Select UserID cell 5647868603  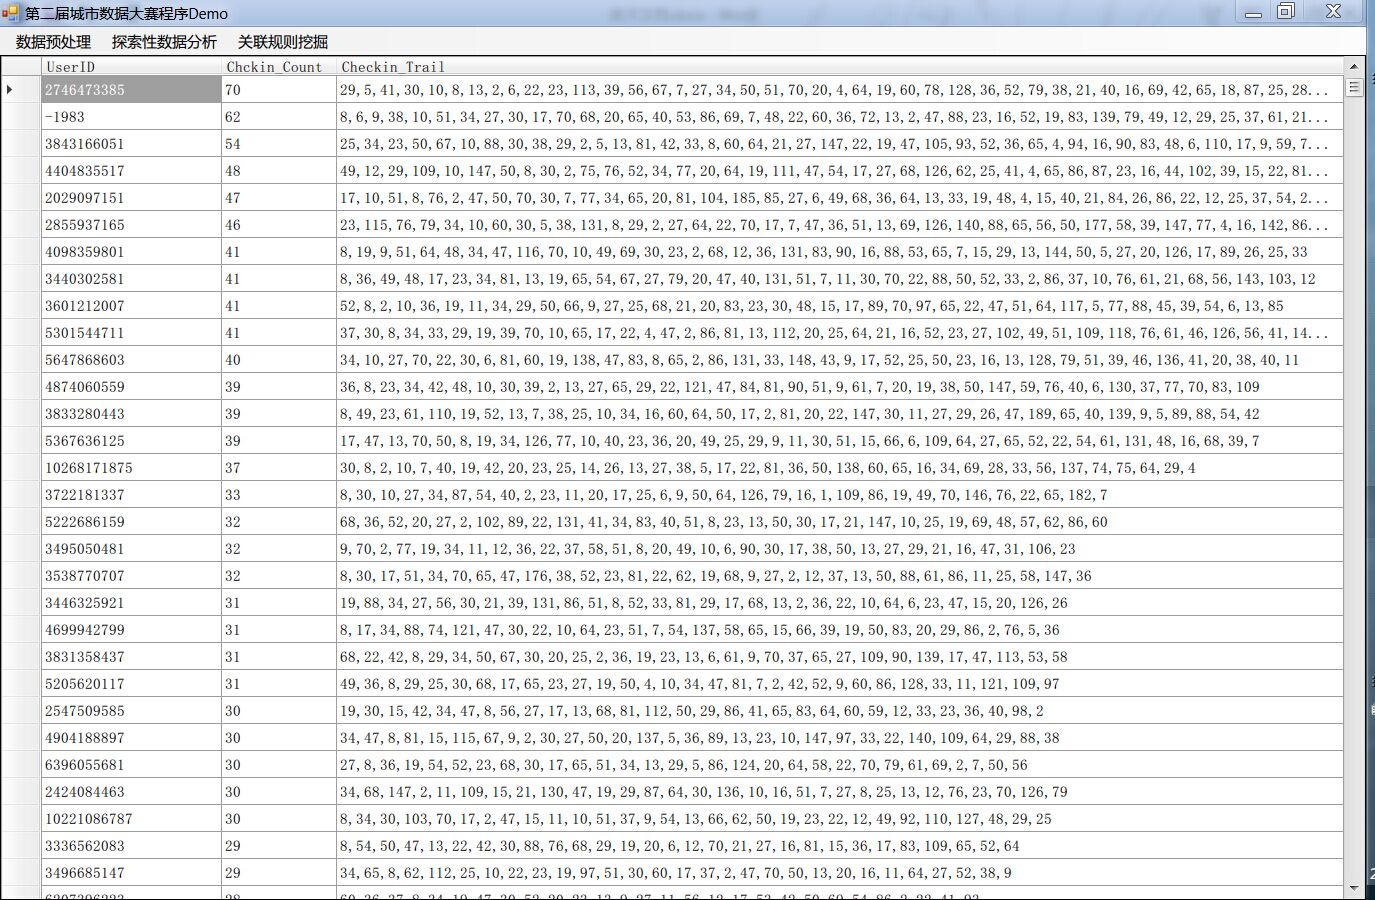pyautogui.click(x=131, y=360)
